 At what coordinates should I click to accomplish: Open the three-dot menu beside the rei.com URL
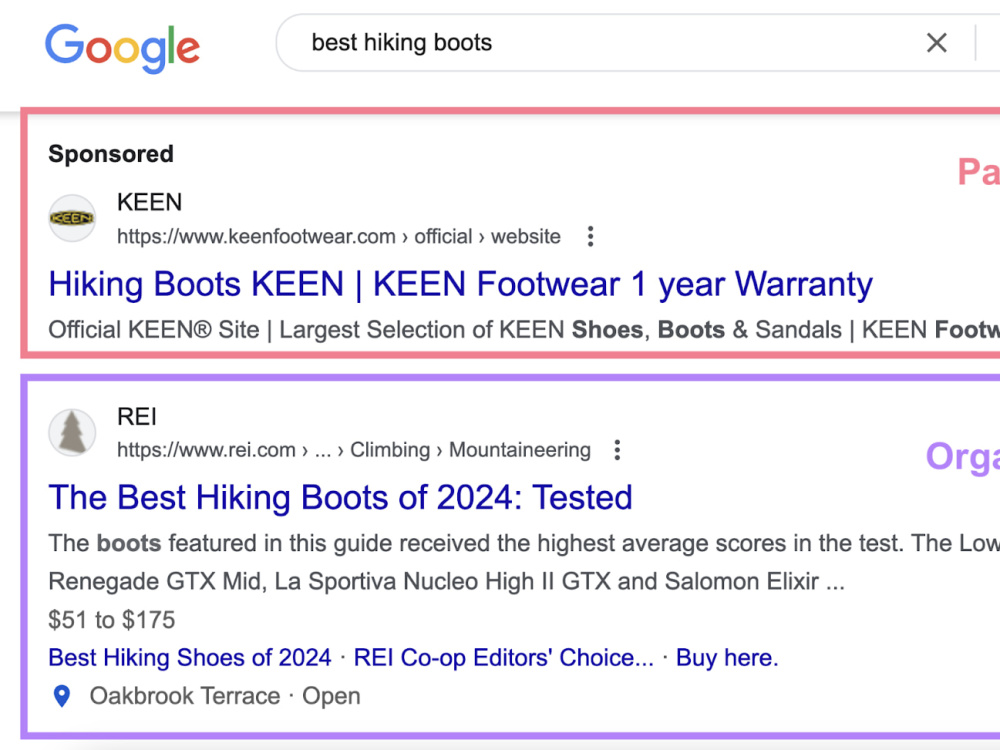(617, 450)
